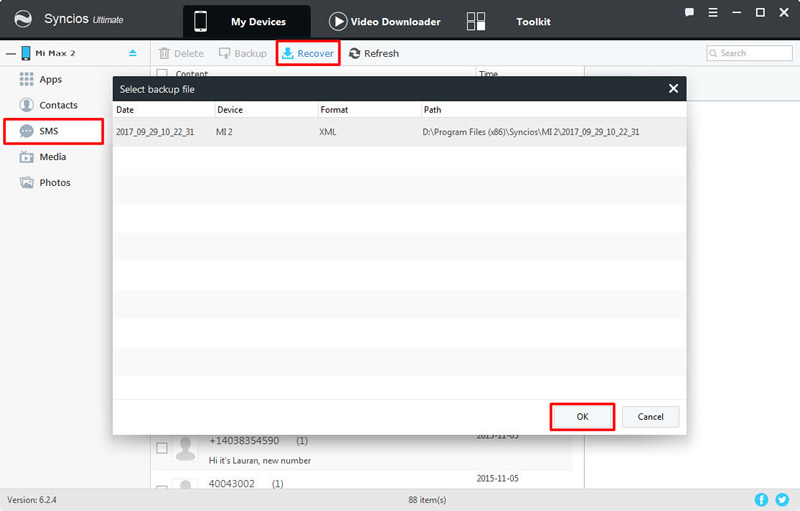This screenshot has height=511, width=800.
Task: Click the MI 2 device cell
Action: pos(224,132)
